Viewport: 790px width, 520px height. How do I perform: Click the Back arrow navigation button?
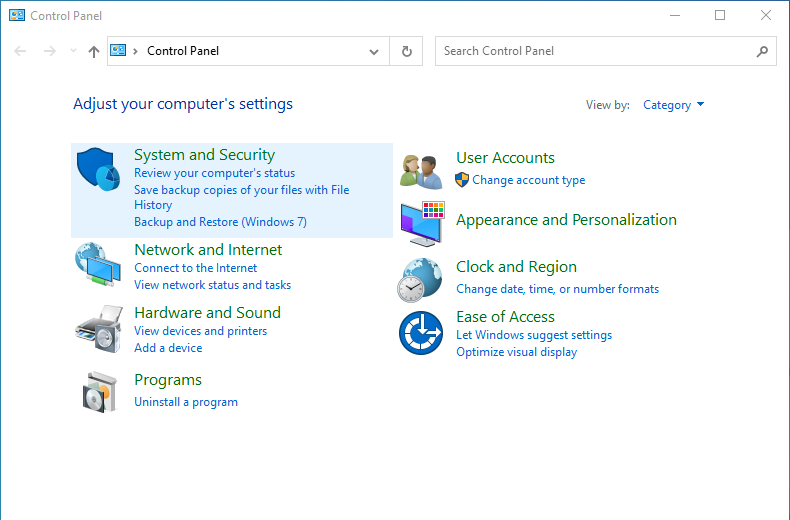pos(20,51)
